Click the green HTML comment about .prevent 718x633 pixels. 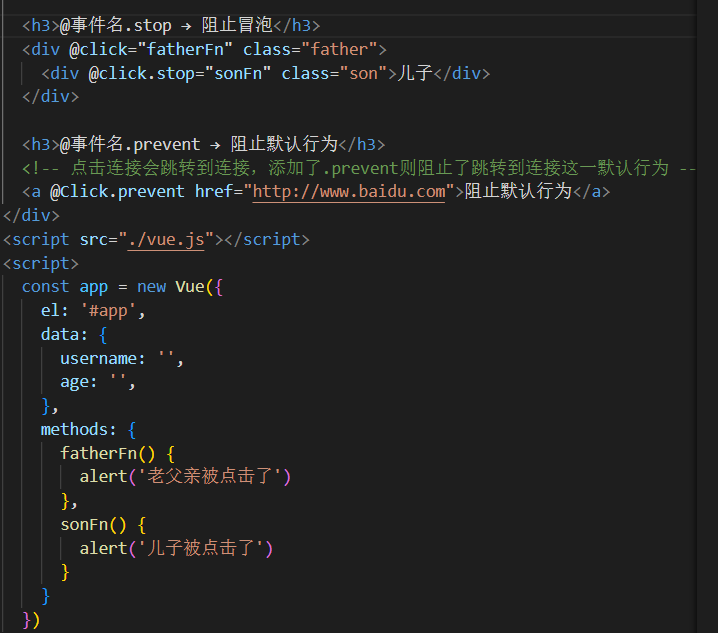click(359, 168)
